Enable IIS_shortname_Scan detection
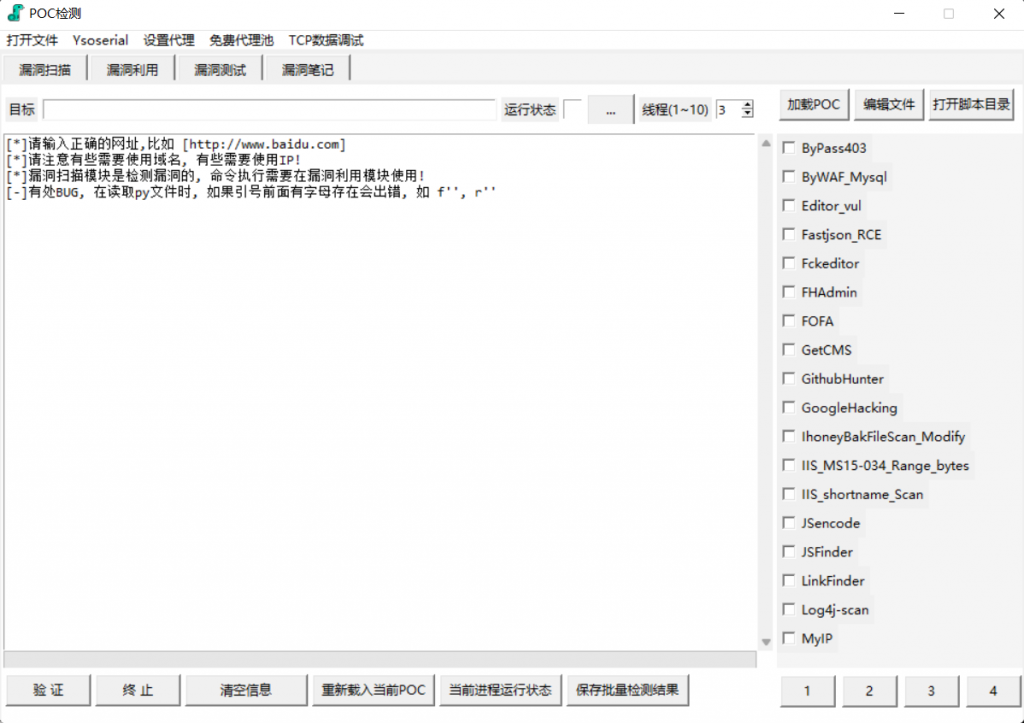 [x=789, y=494]
